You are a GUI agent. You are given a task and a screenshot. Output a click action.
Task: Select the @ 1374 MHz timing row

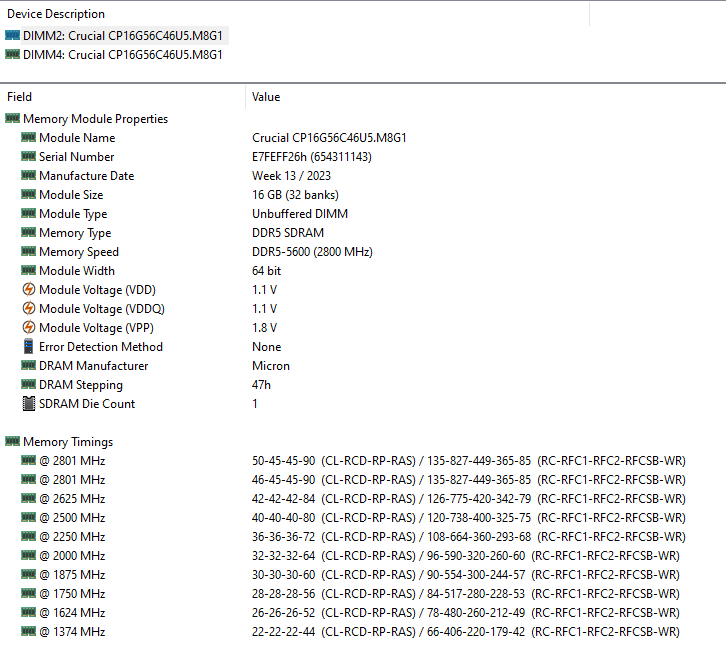click(71, 632)
